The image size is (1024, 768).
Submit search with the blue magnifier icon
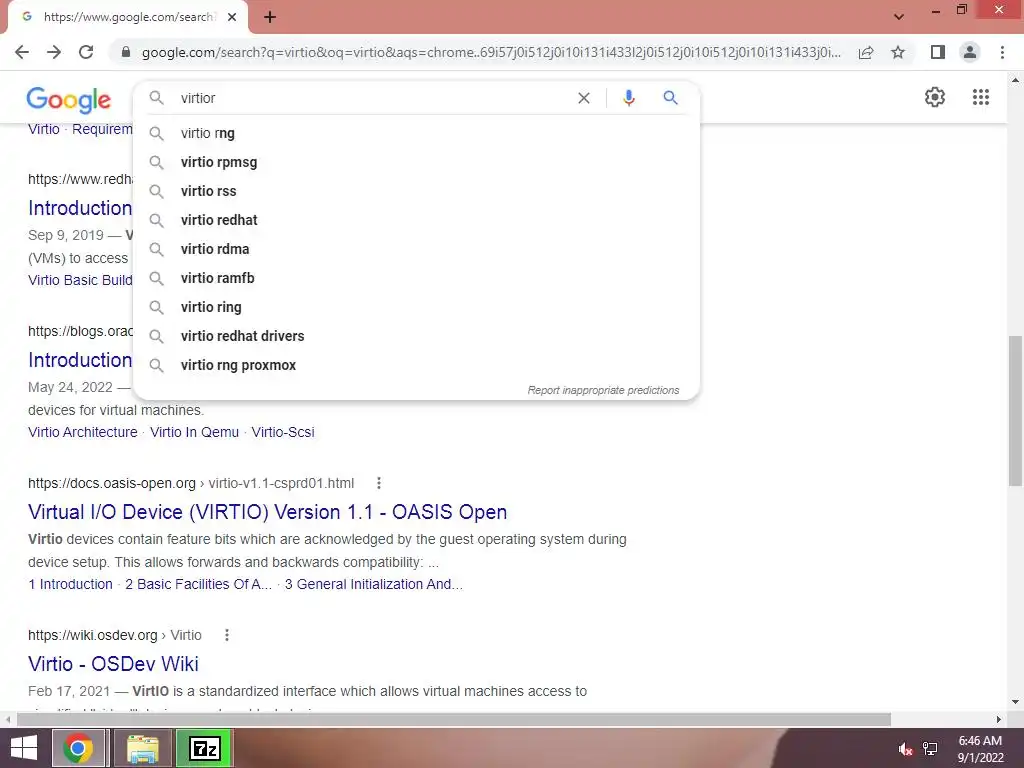[670, 98]
